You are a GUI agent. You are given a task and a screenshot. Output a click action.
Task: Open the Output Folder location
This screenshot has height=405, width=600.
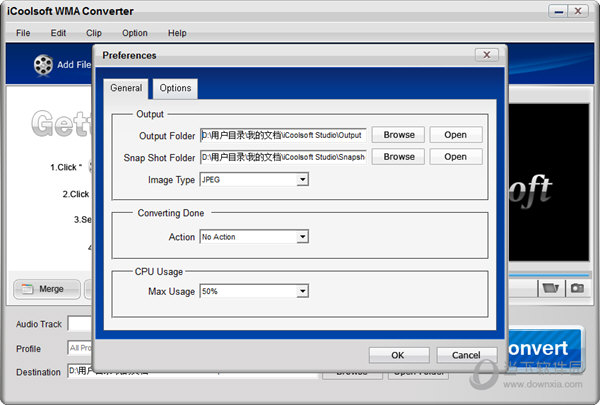pyautogui.click(x=455, y=135)
